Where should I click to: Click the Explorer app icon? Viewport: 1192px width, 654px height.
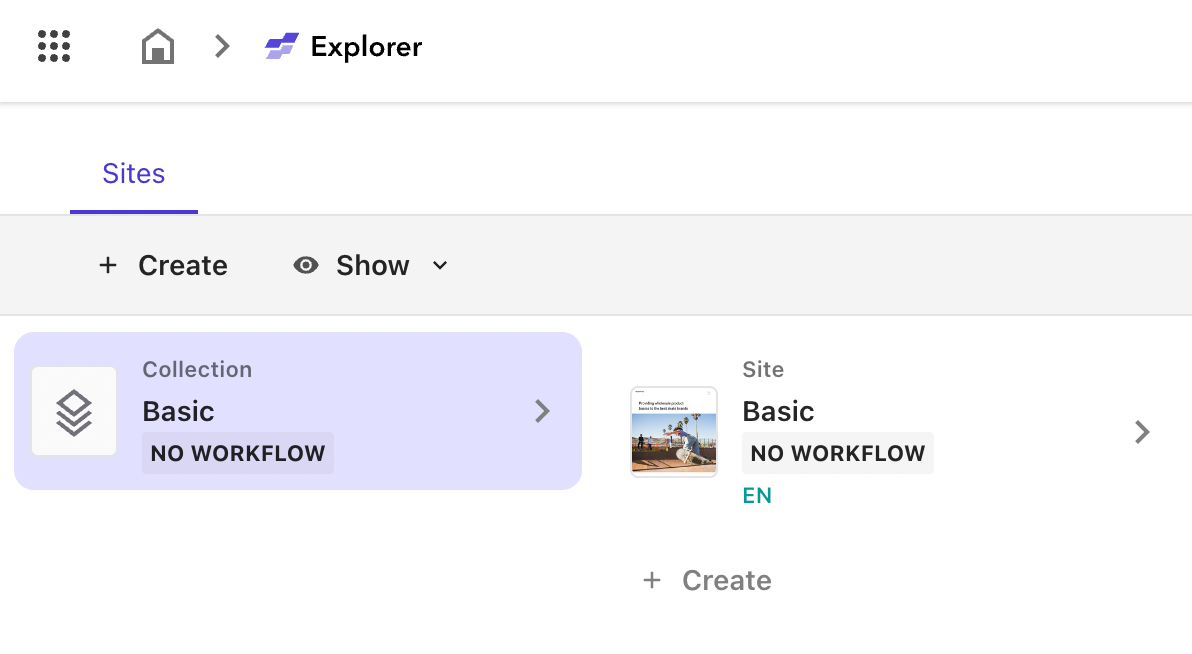(281, 46)
